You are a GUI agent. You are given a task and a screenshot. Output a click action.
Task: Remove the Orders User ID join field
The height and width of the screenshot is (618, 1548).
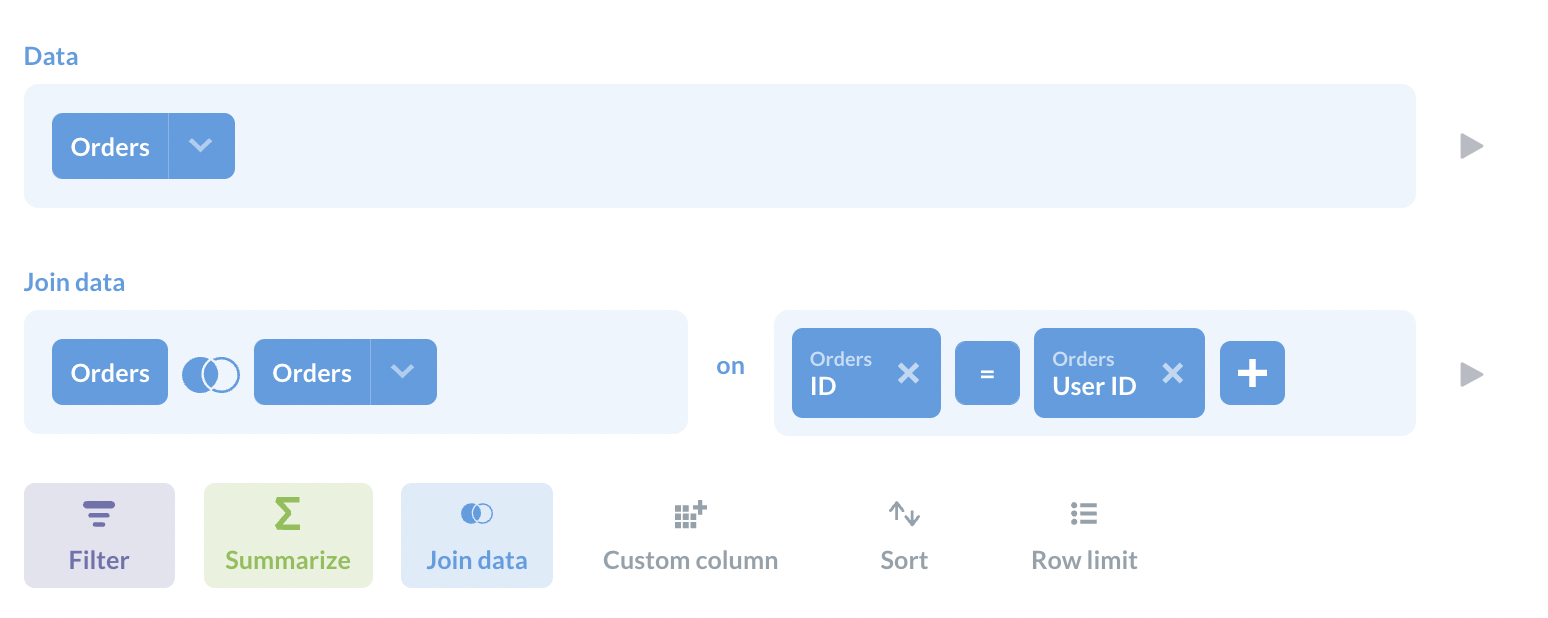[1172, 372]
